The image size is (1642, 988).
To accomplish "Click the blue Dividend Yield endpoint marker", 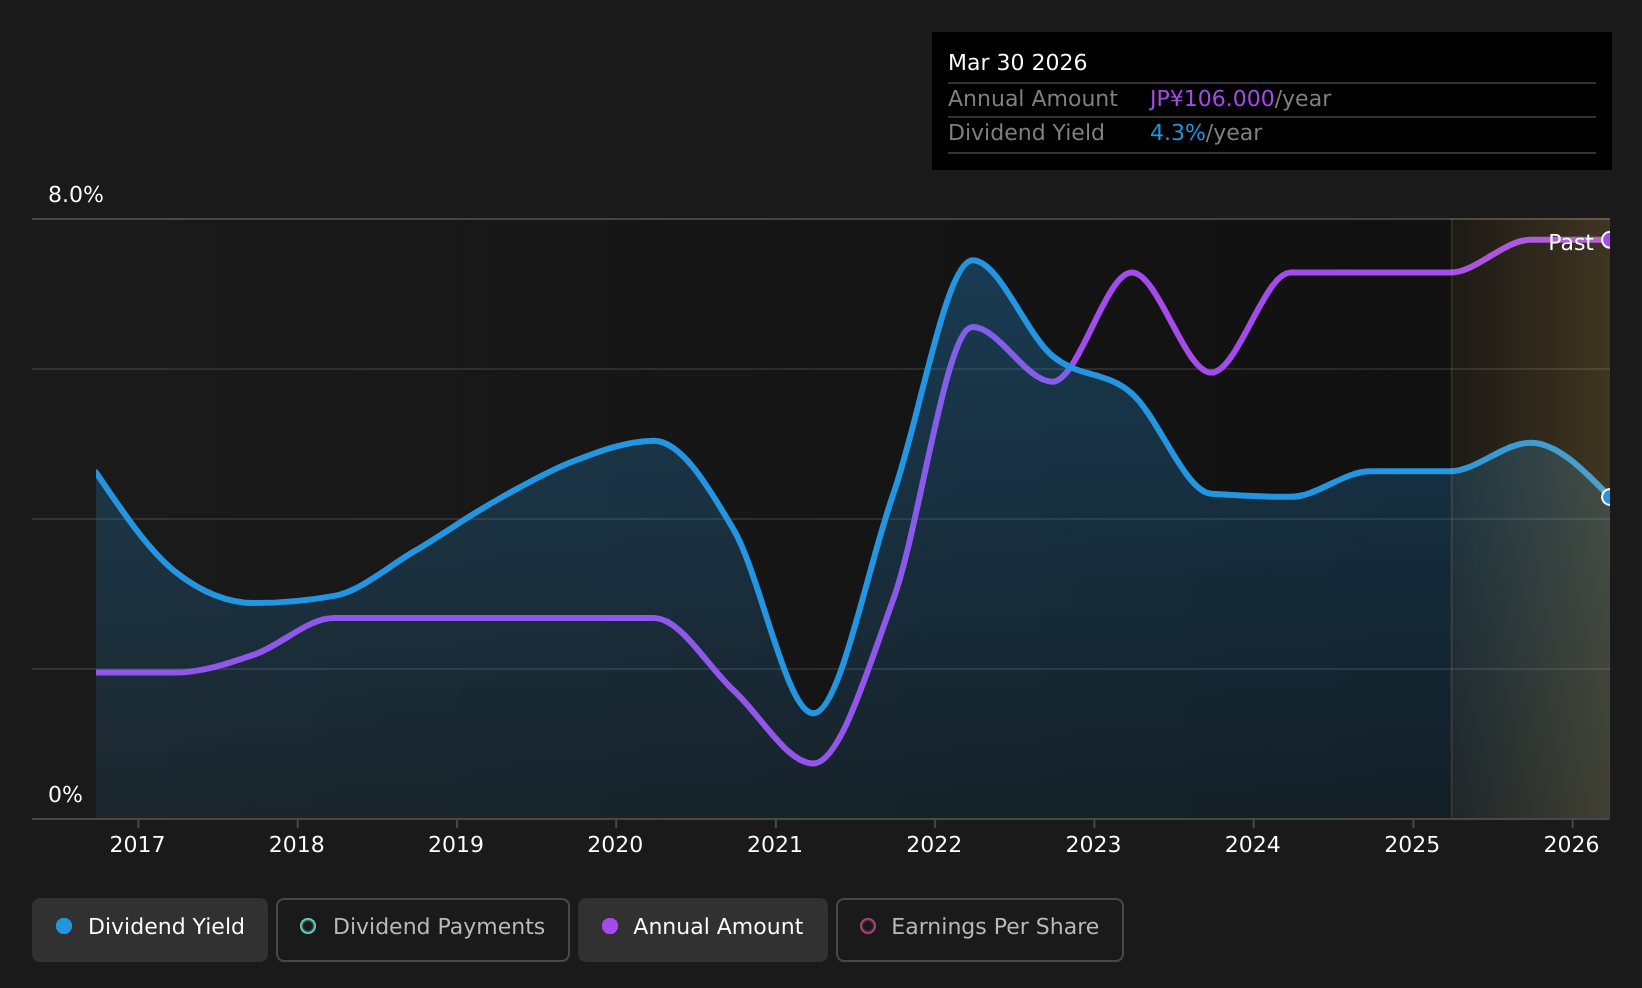I will [x=1608, y=497].
